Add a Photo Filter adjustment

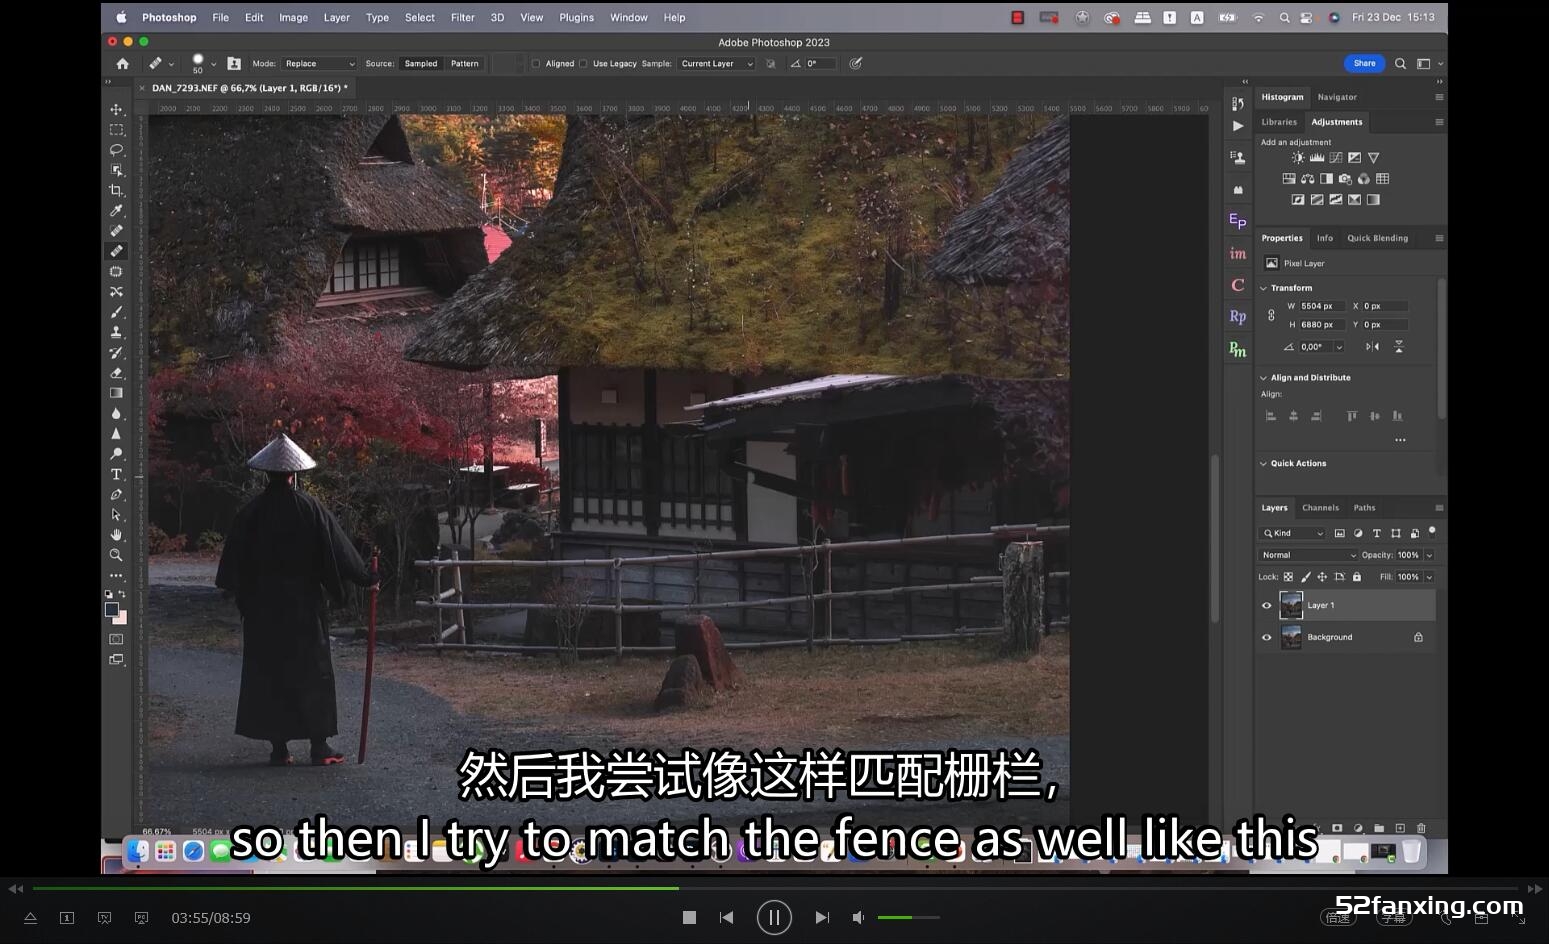pyautogui.click(x=1345, y=179)
